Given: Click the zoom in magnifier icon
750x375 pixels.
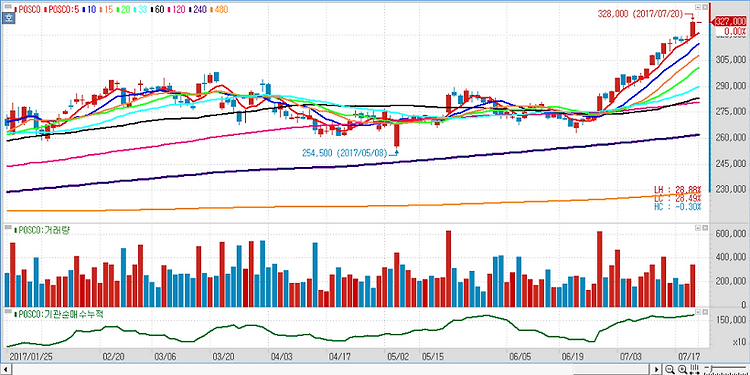Looking at the screenshot, I should click(683, 369).
